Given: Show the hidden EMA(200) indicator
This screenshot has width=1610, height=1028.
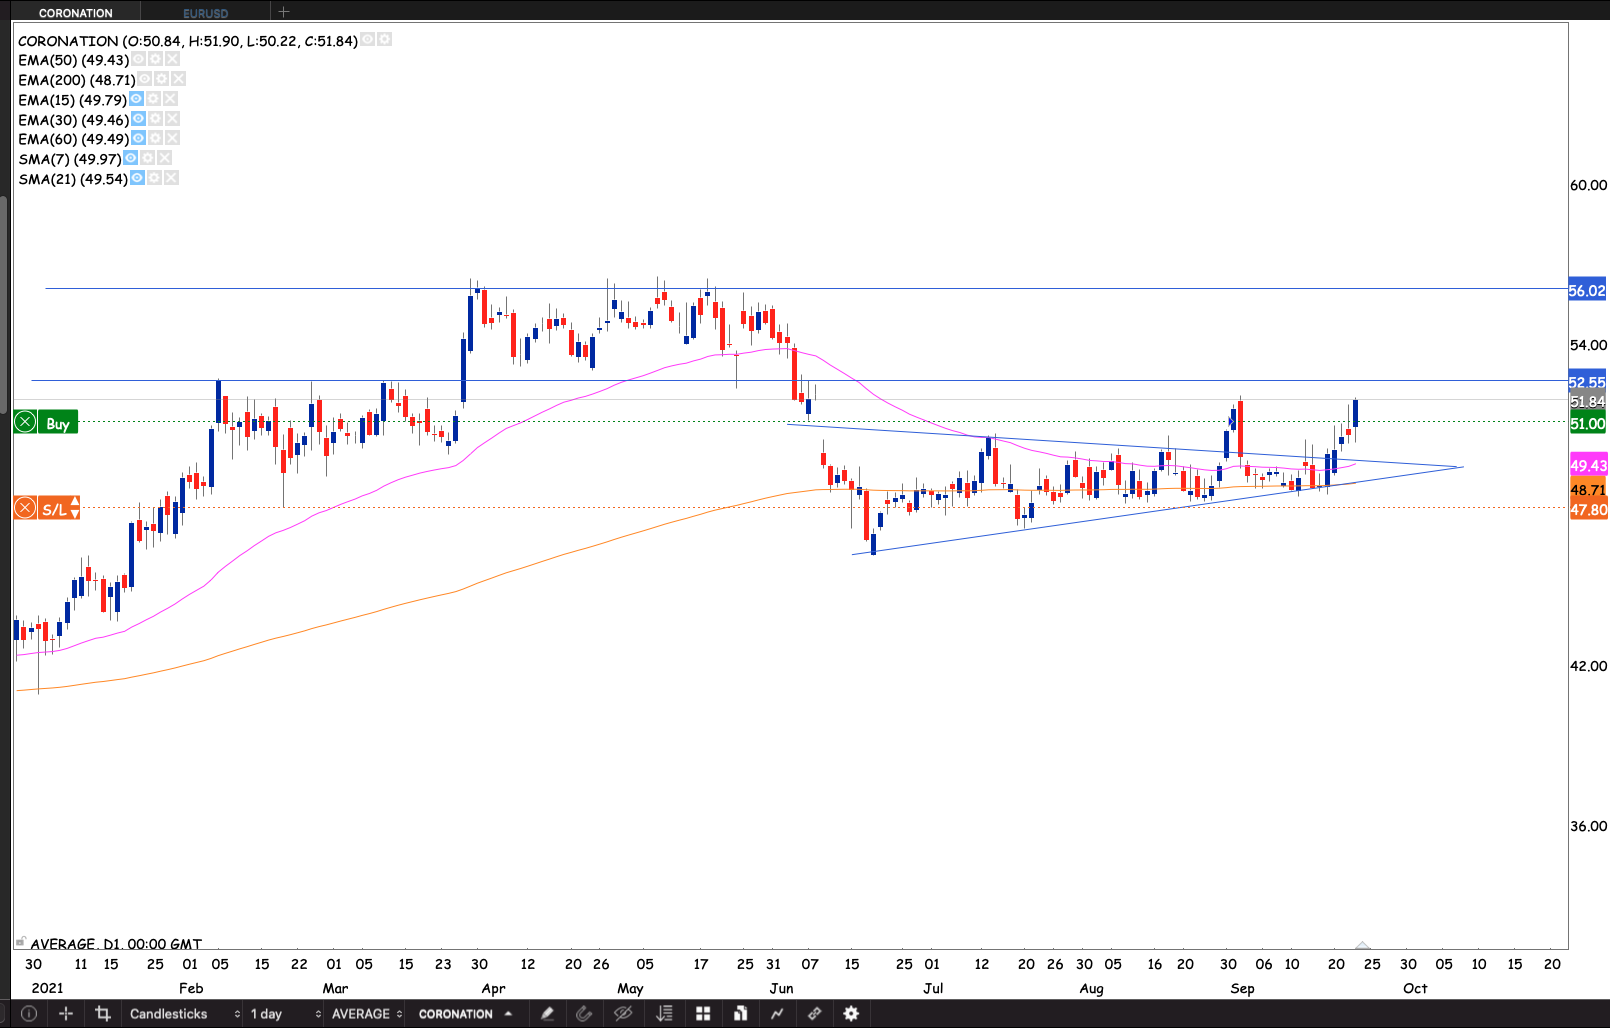Looking at the screenshot, I should tap(144, 79).
